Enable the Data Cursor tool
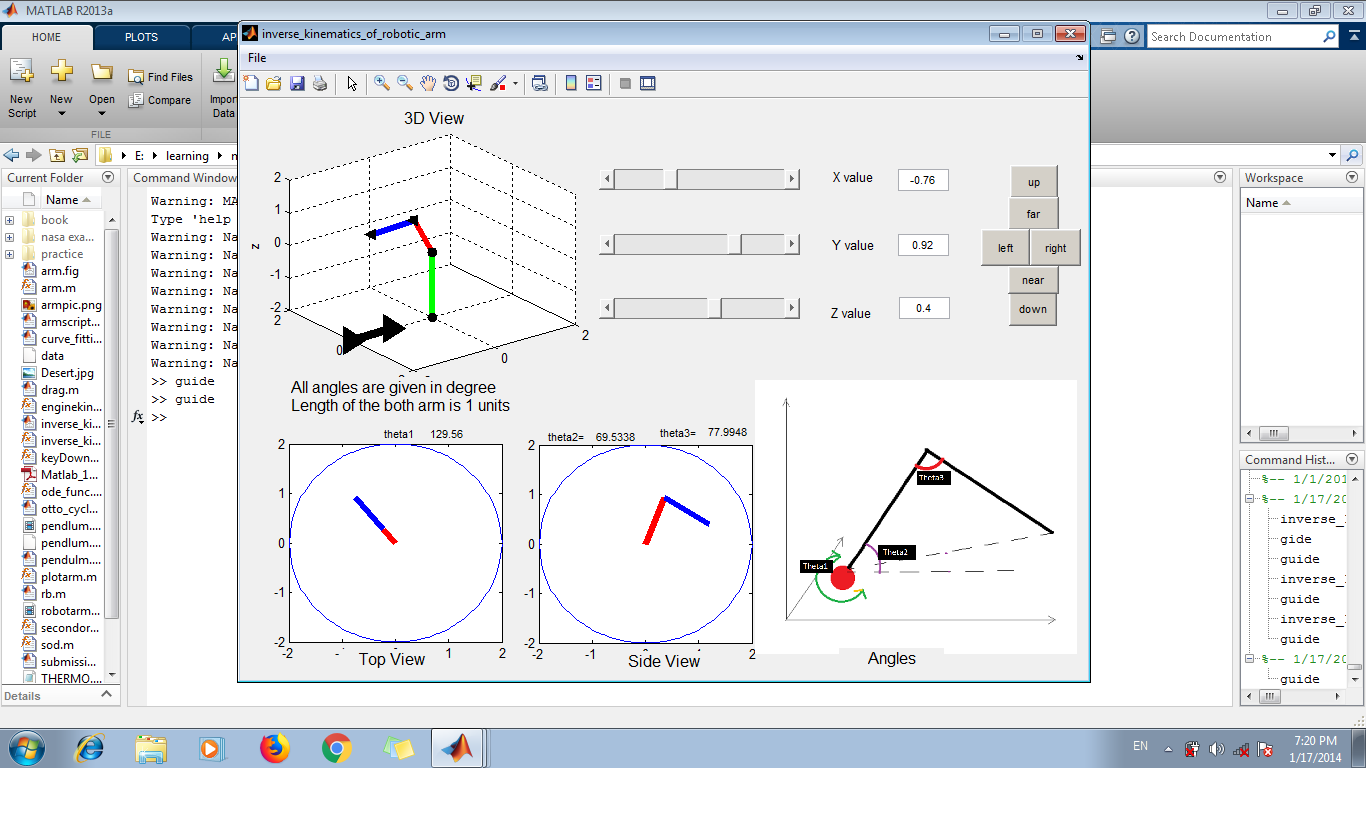 point(473,83)
